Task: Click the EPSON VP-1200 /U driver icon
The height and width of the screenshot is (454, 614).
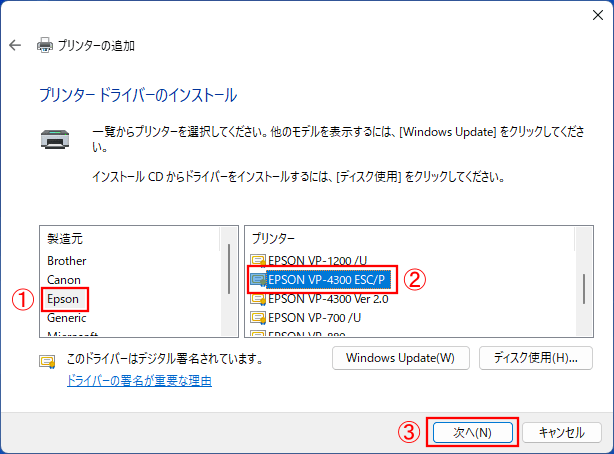Action: pyautogui.click(x=258, y=260)
